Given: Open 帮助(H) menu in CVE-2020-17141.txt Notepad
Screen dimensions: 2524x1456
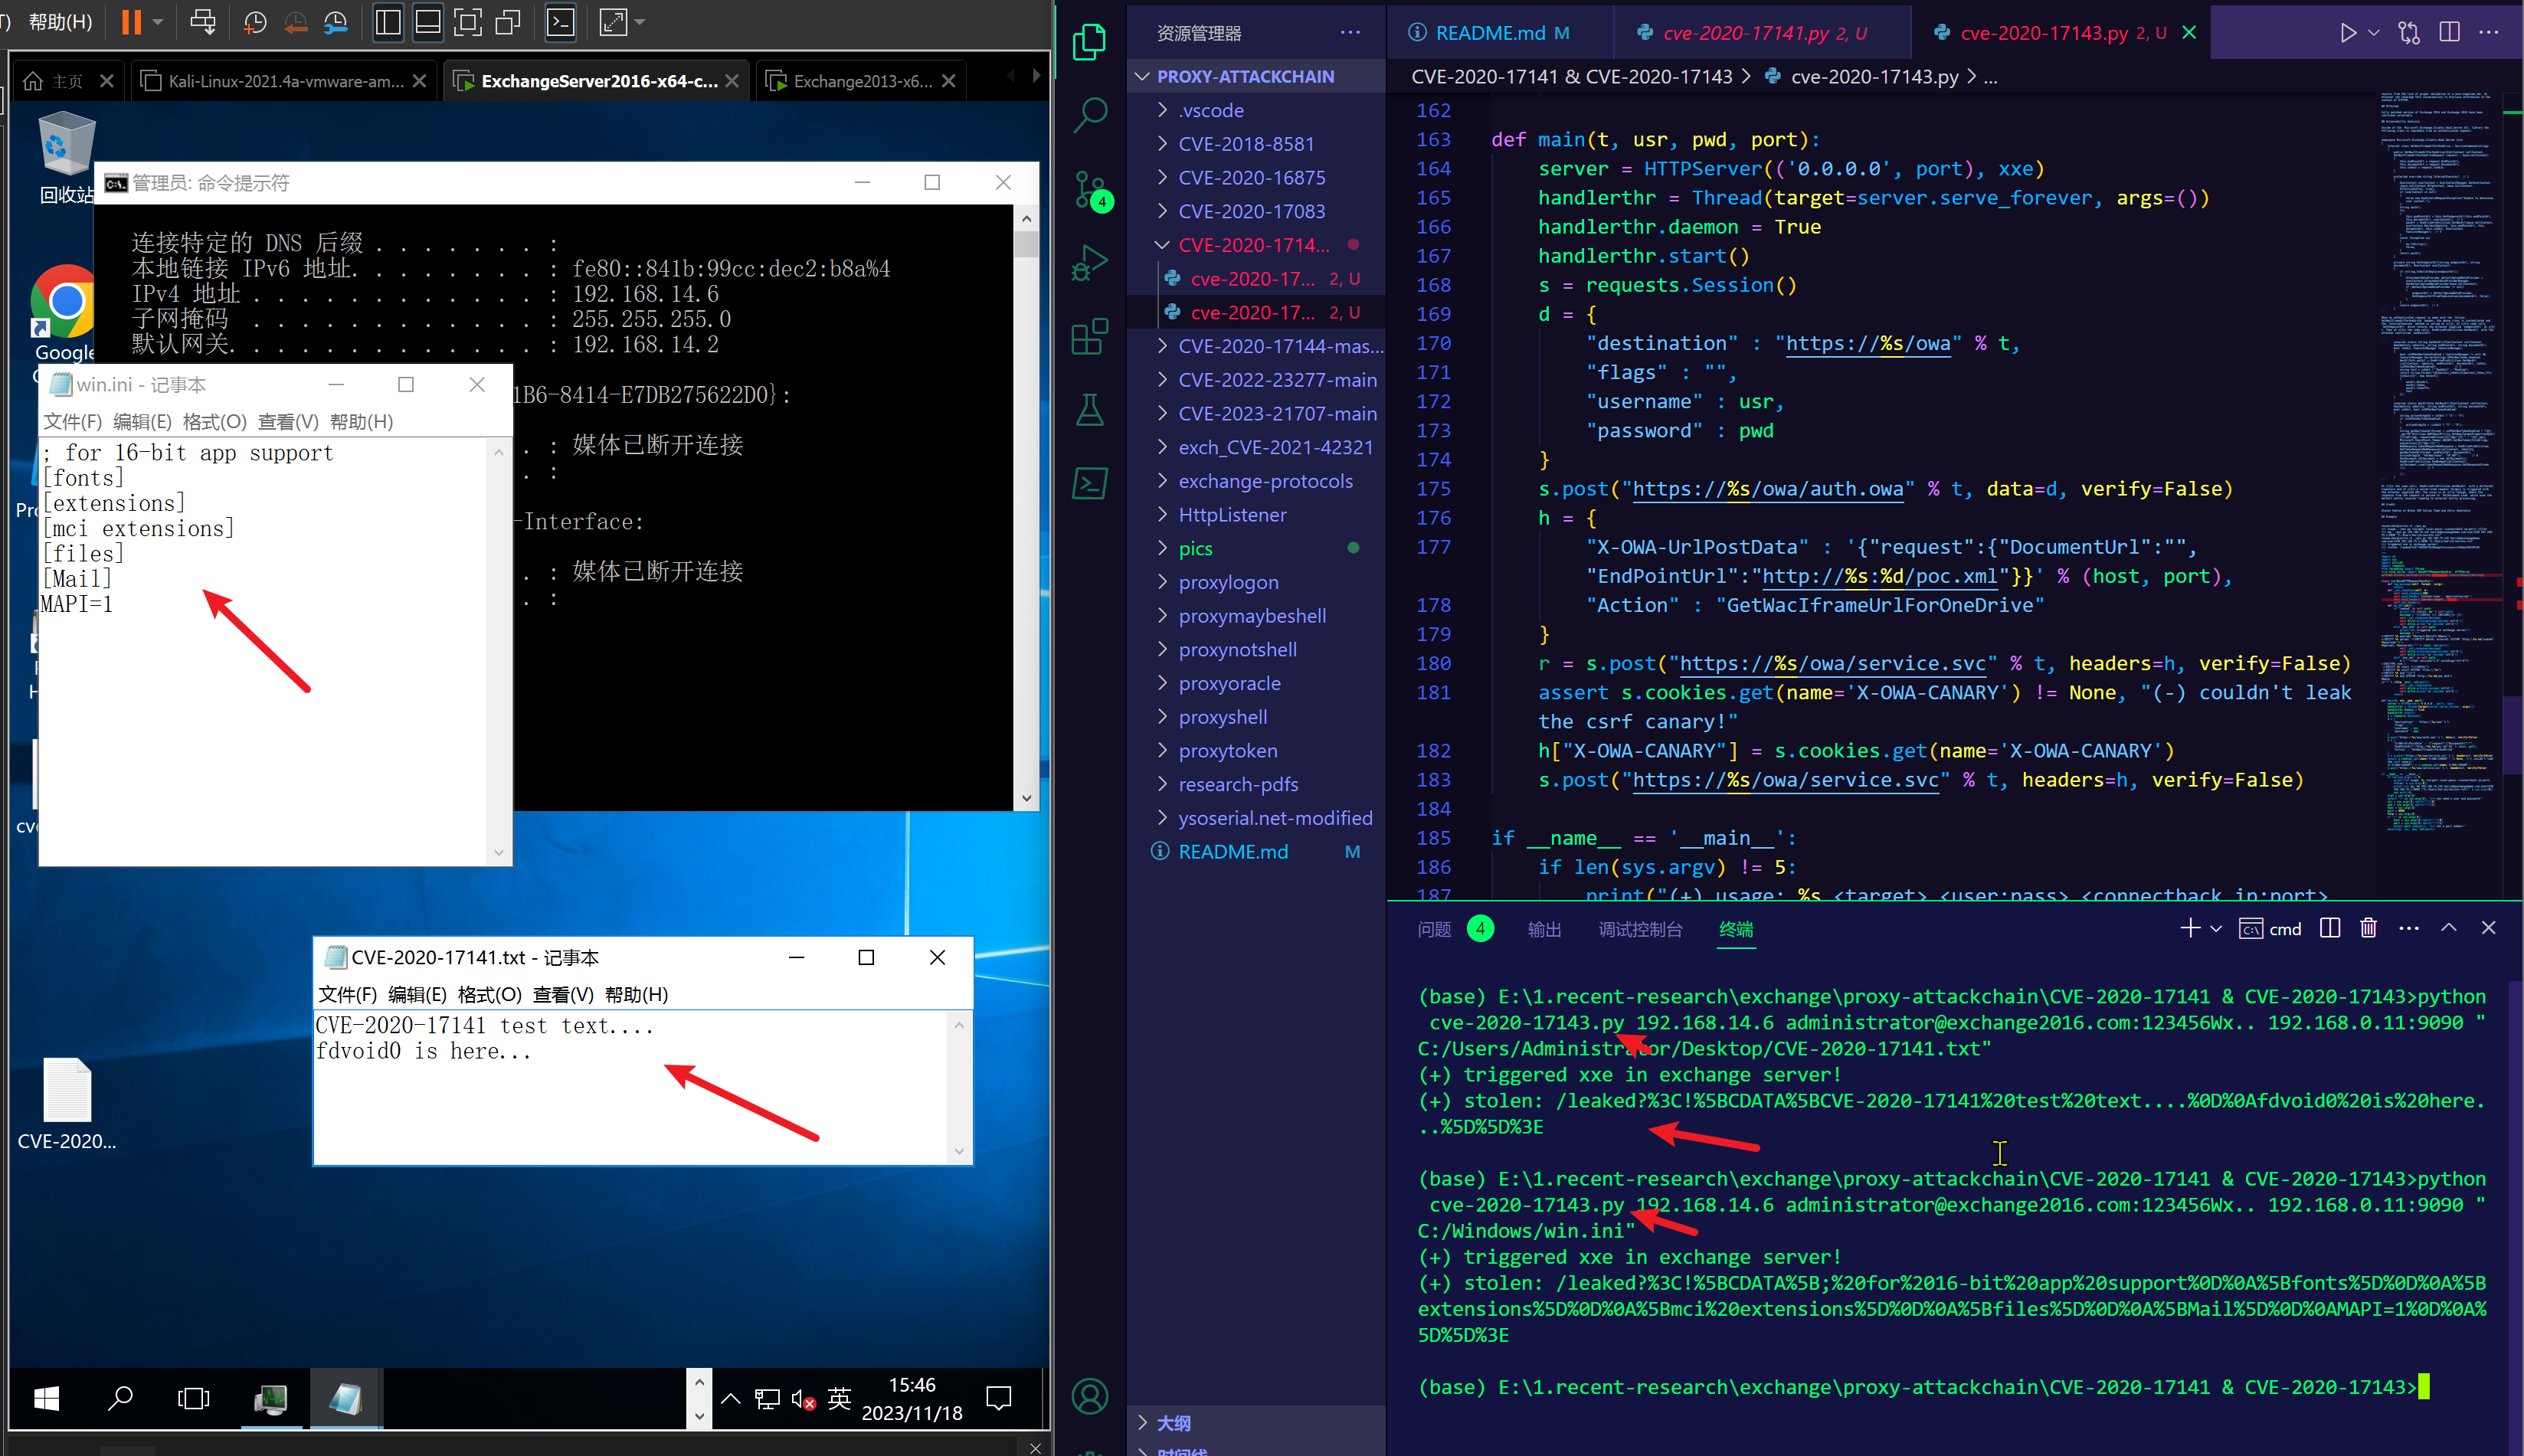Looking at the screenshot, I should (x=636, y=995).
